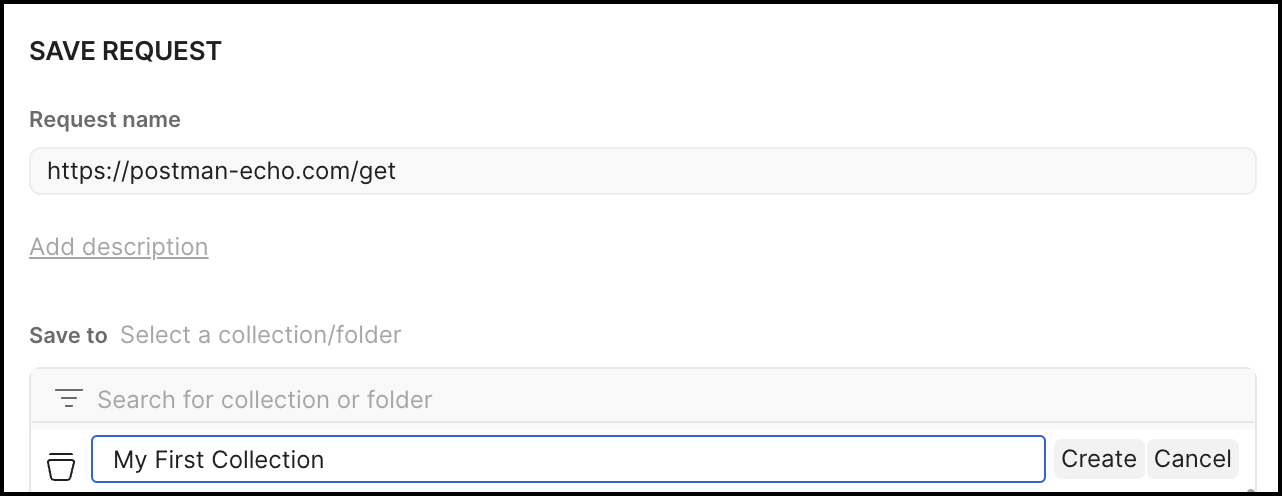The height and width of the screenshot is (496, 1282).
Task: Click the Save to label
Action: [x=68, y=335]
